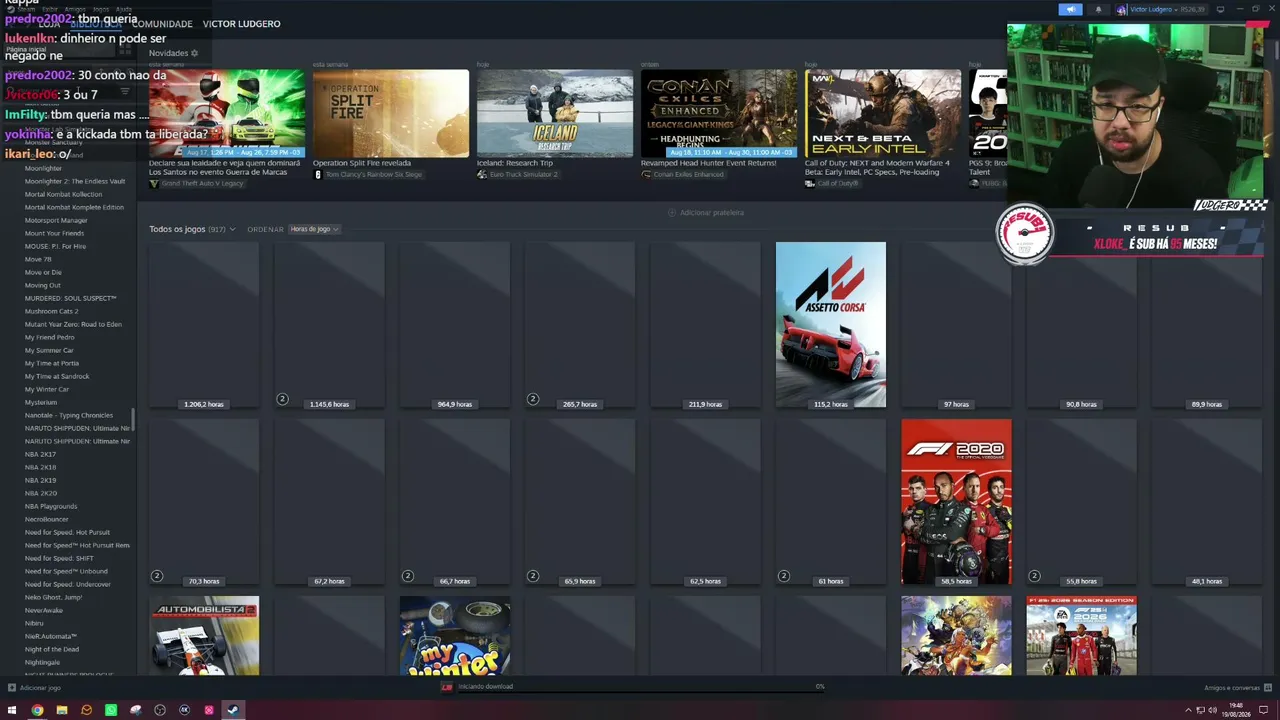Select the My Winter Car game cover
The image size is (1280, 720).
(x=455, y=636)
